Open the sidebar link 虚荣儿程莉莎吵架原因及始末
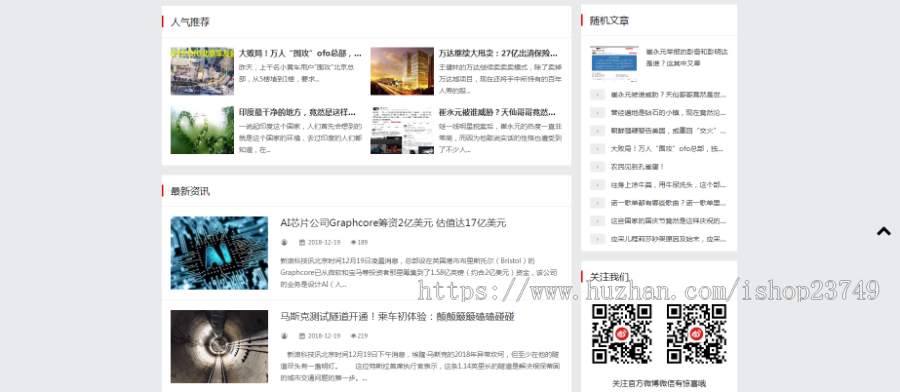 tap(669, 239)
